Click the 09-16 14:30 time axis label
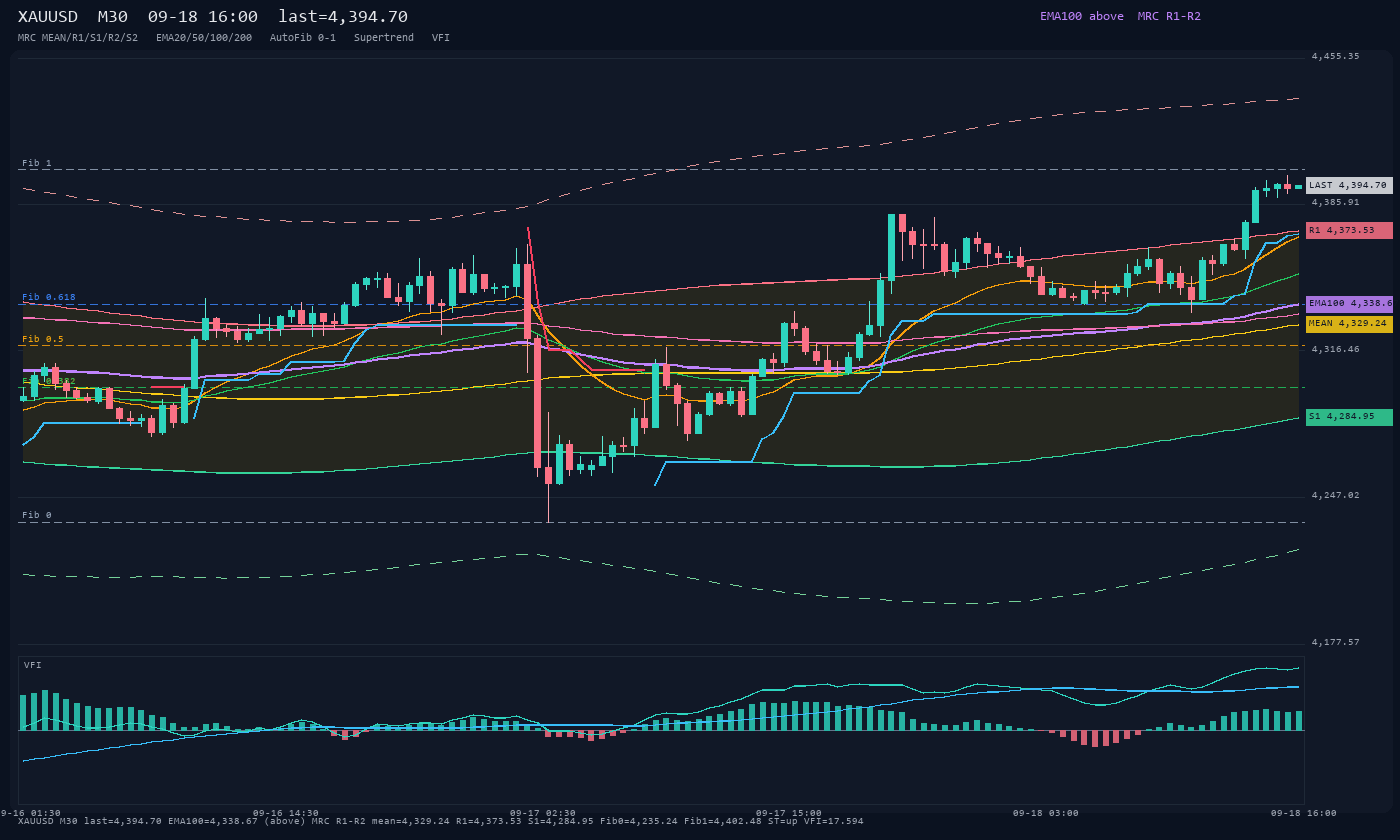The height and width of the screenshot is (840, 1400). pyautogui.click(x=286, y=813)
